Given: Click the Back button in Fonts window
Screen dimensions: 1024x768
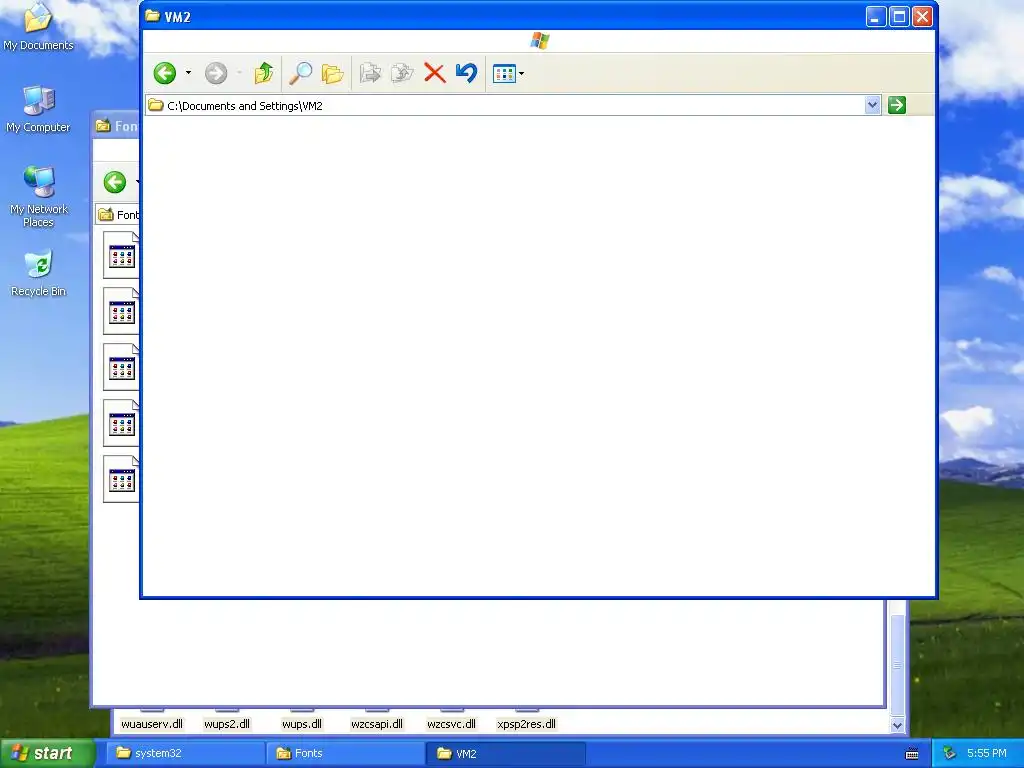Looking at the screenshot, I should (x=115, y=182).
